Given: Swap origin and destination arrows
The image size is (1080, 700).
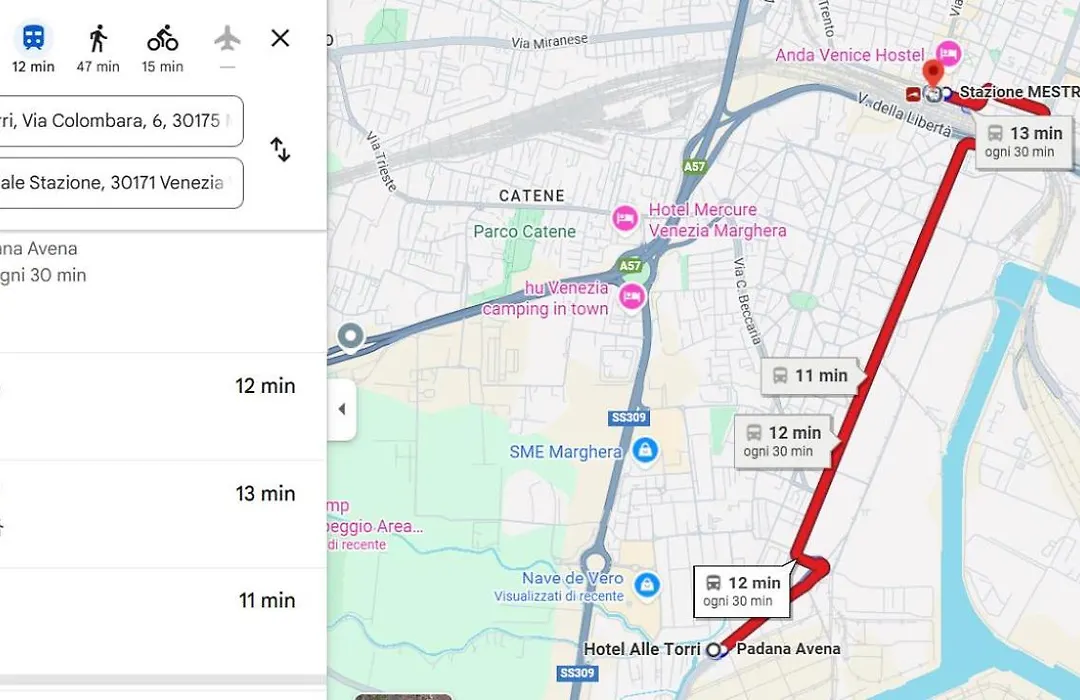Looking at the screenshot, I should 280,150.
